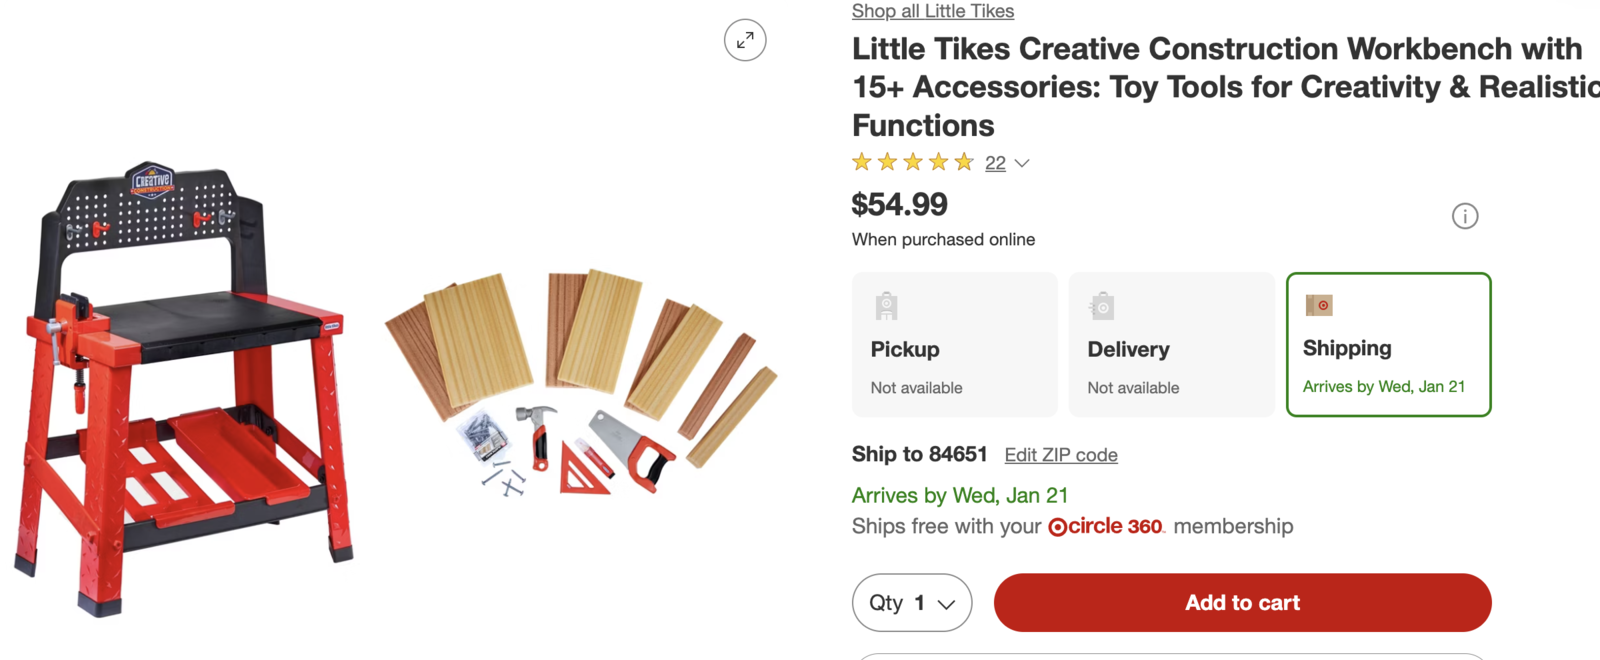Click Shop all Little Tikes link
Image resolution: width=1600 pixels, height=660 pixels.
(932, 11)
